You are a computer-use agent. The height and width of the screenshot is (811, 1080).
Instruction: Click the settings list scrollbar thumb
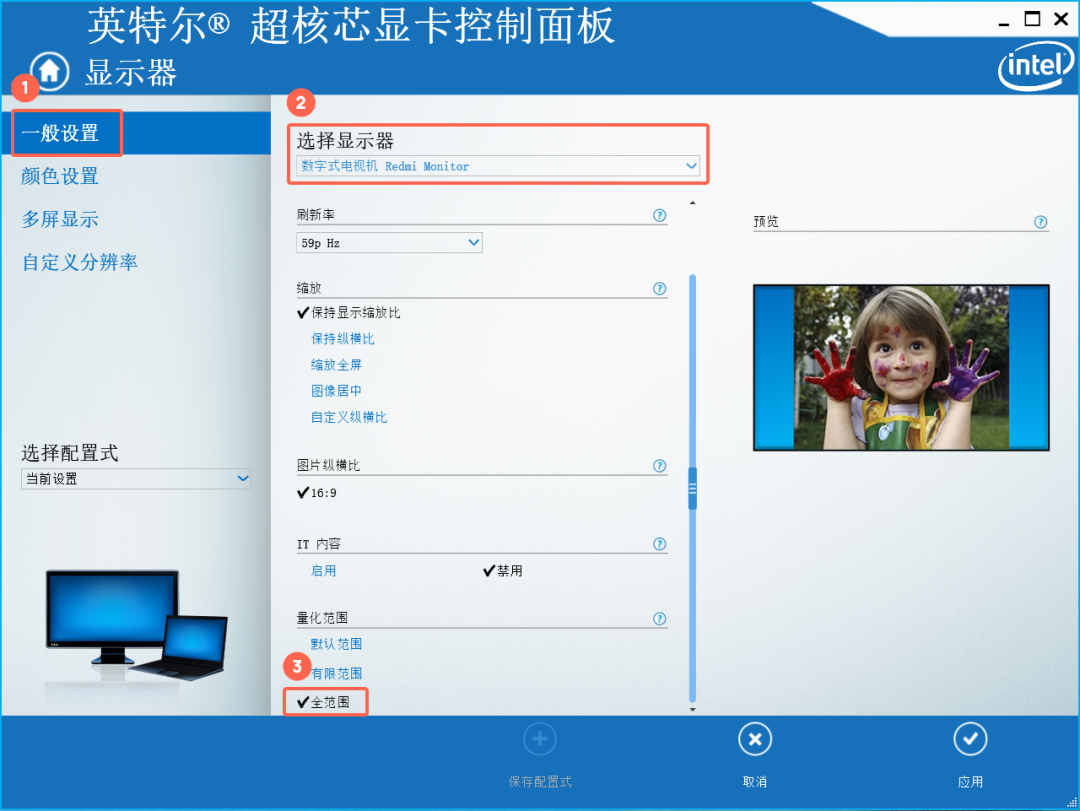(x=692, y=489)
